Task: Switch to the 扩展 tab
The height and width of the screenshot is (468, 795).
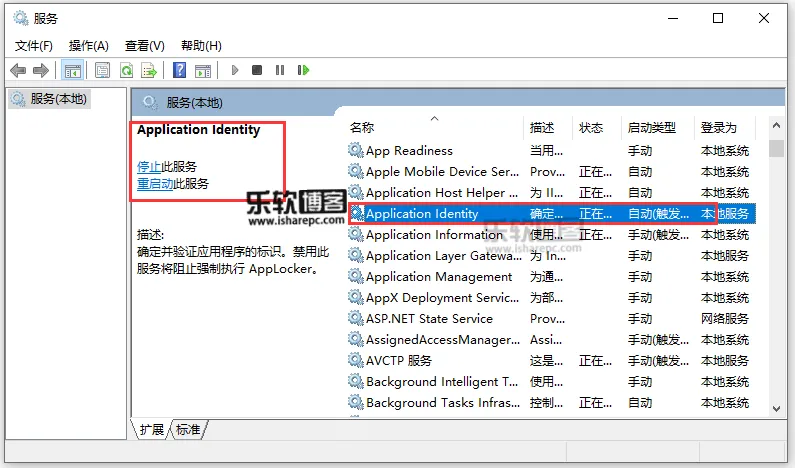Action: coord(152,429)
